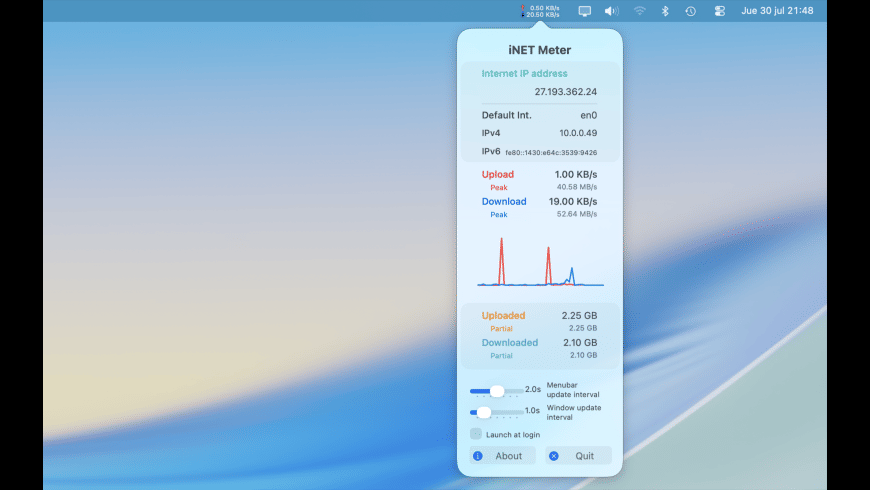This screenshot has width=870, height=490.
Task: Click the Default Int. label
Action: [x=507, y=115]
